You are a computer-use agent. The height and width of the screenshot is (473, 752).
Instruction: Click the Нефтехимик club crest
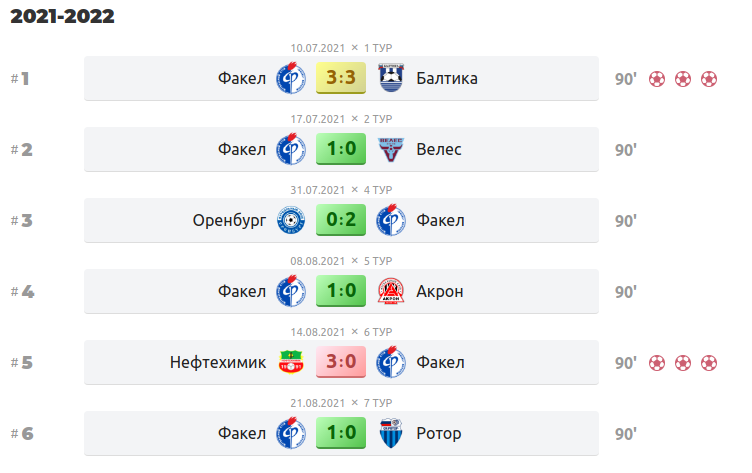(291, 362)
